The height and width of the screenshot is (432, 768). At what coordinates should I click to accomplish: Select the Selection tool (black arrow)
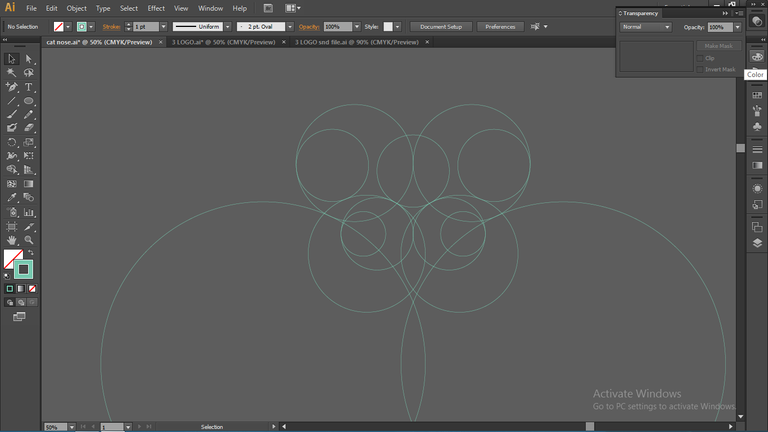coord(11,59)
